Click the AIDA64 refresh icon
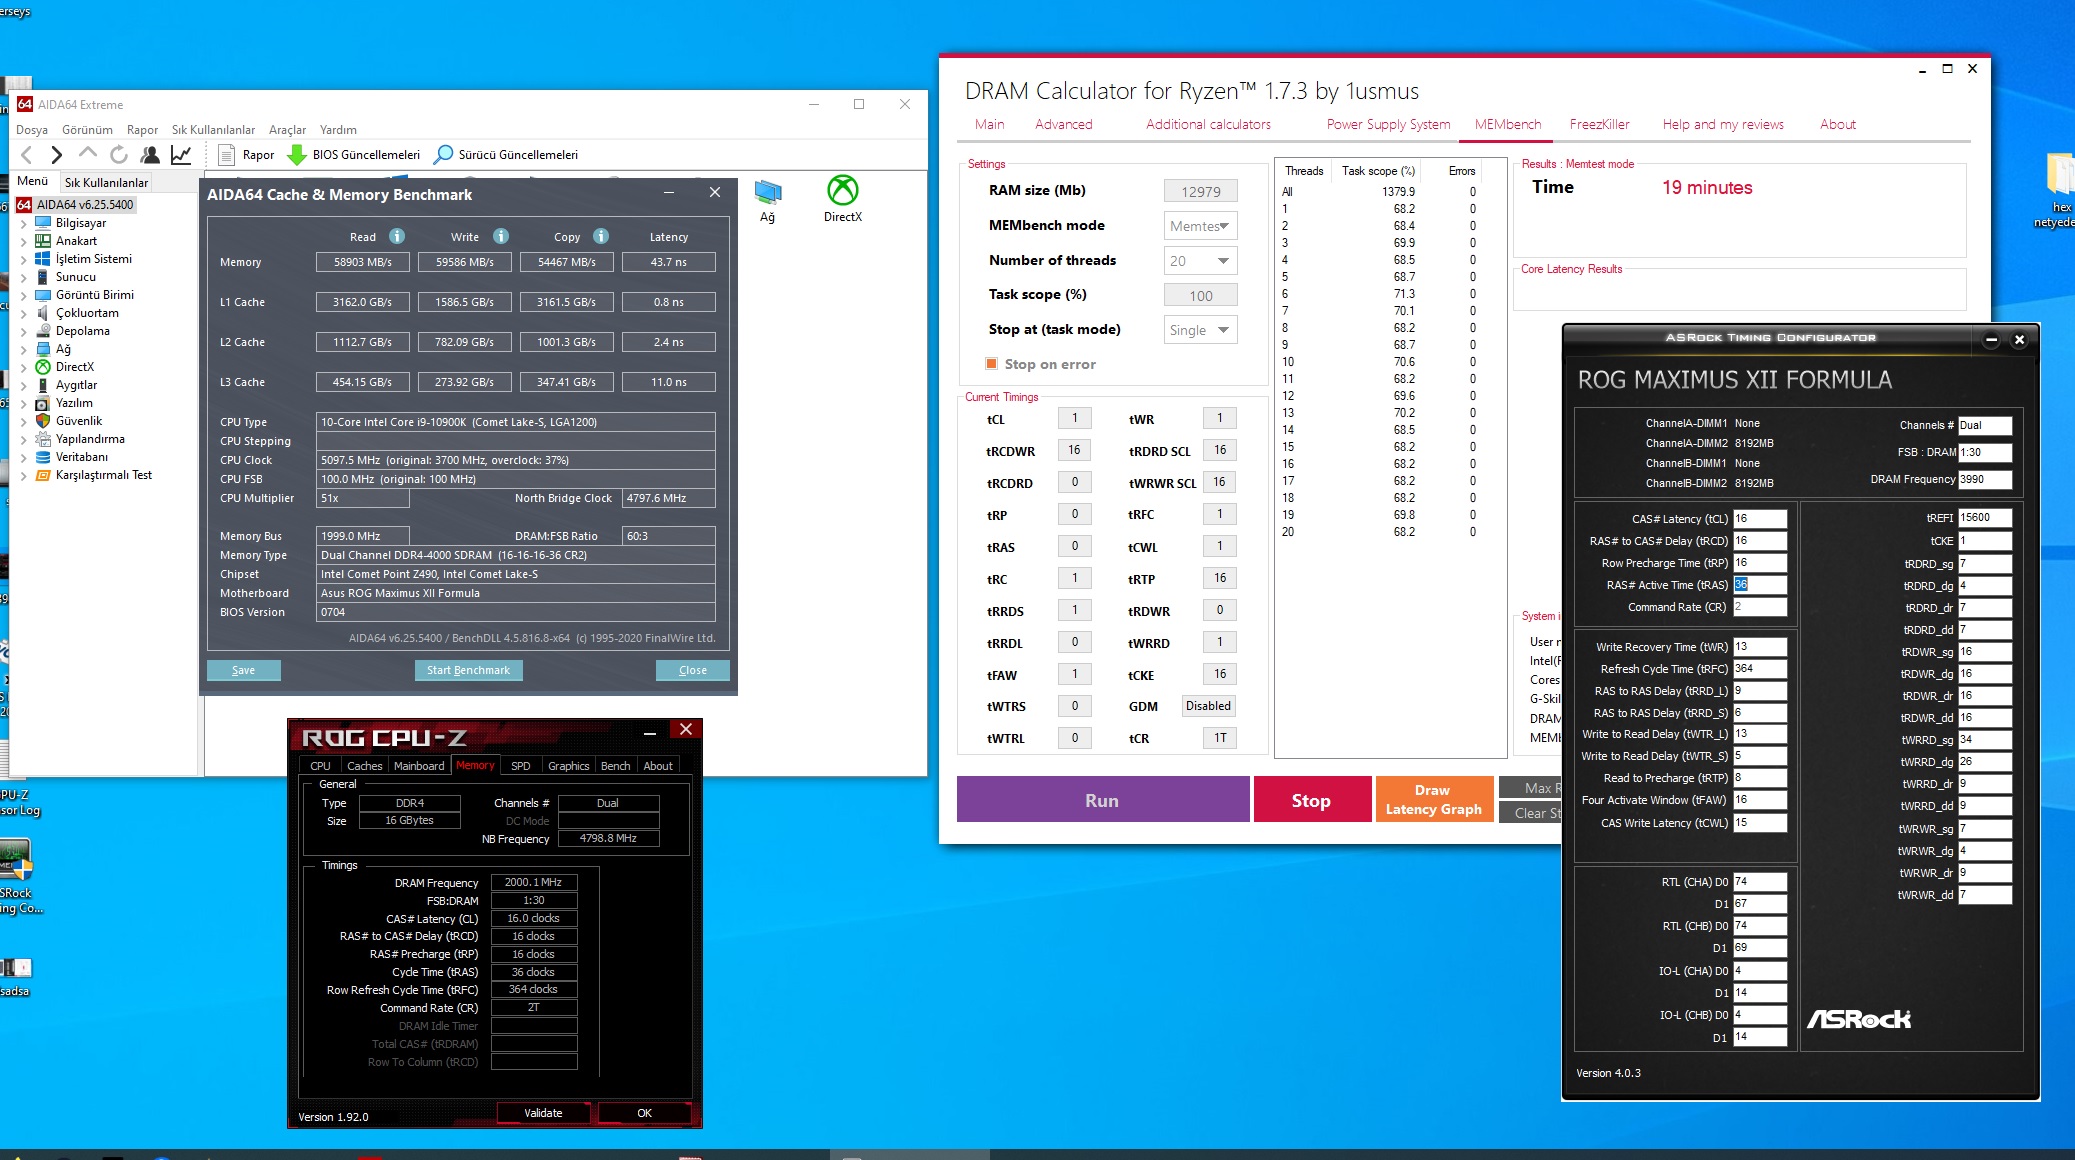Image resolution: width=2075 pixels, height=1160 pixels. (x=118, y=154)
